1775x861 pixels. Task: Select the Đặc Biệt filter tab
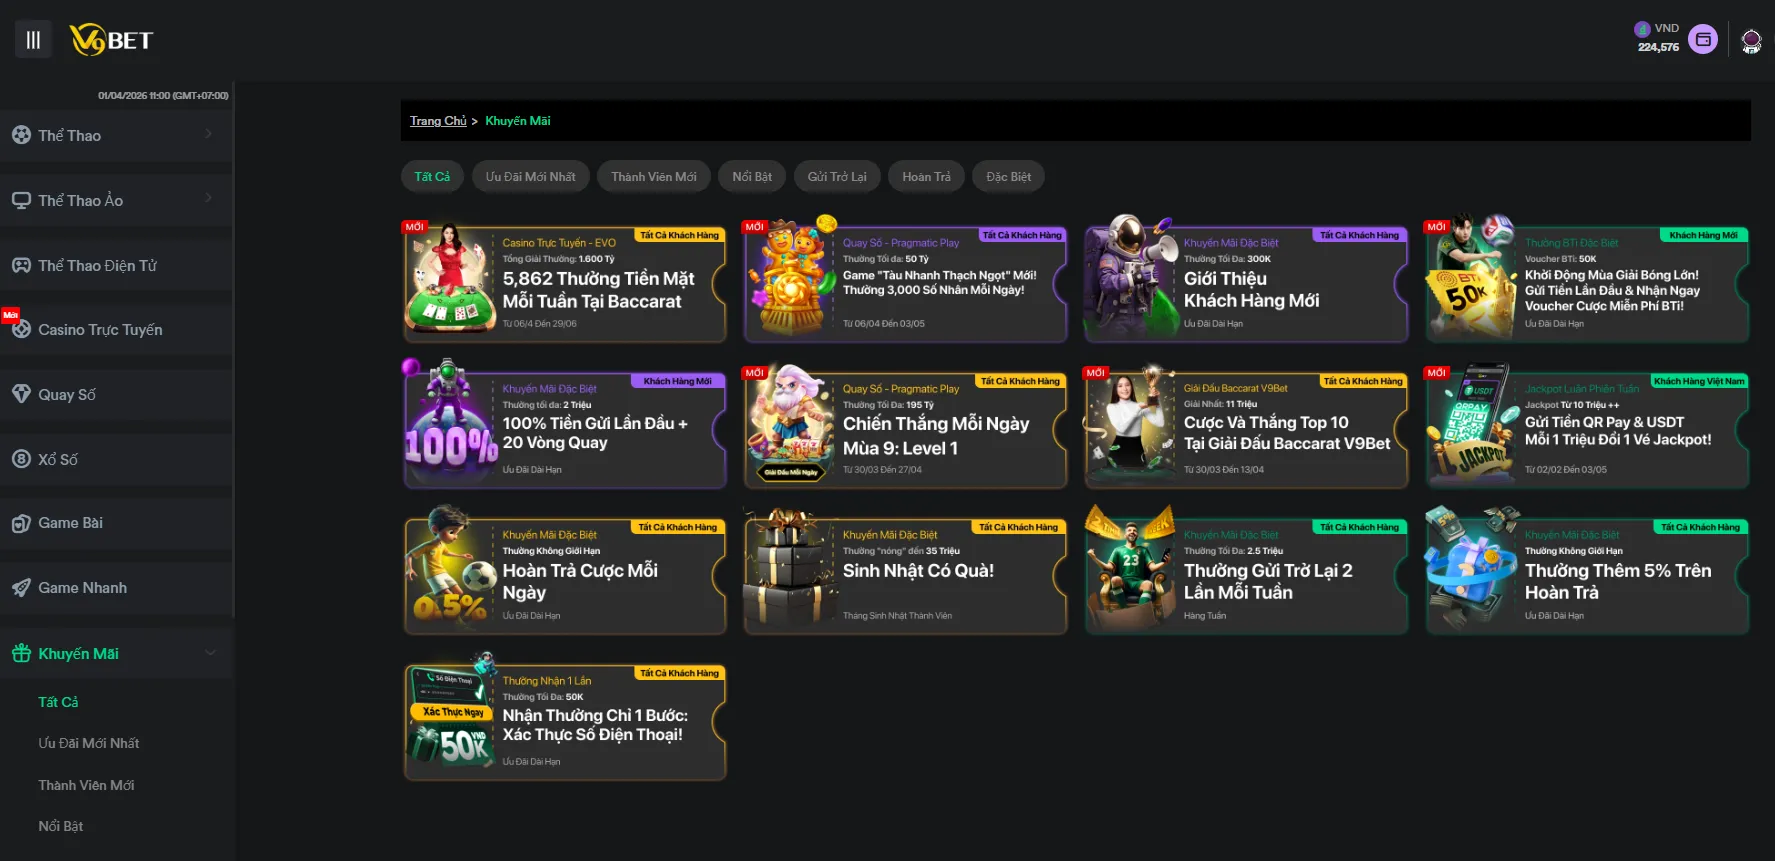(1008, 177)
